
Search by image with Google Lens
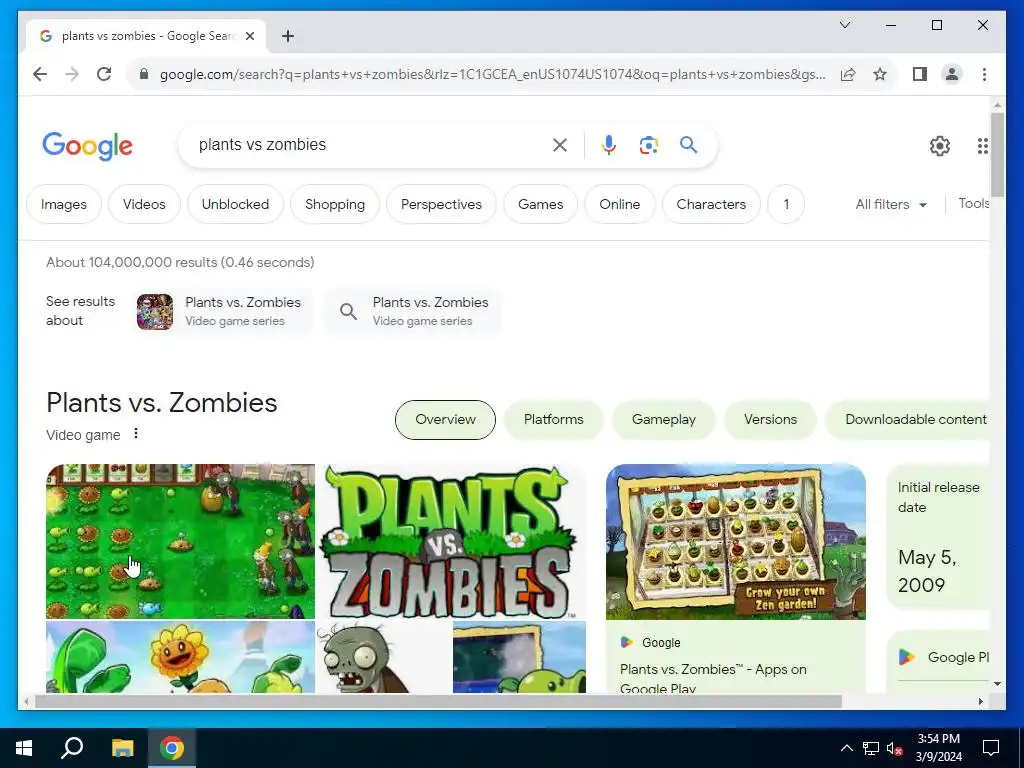(648, 145)
